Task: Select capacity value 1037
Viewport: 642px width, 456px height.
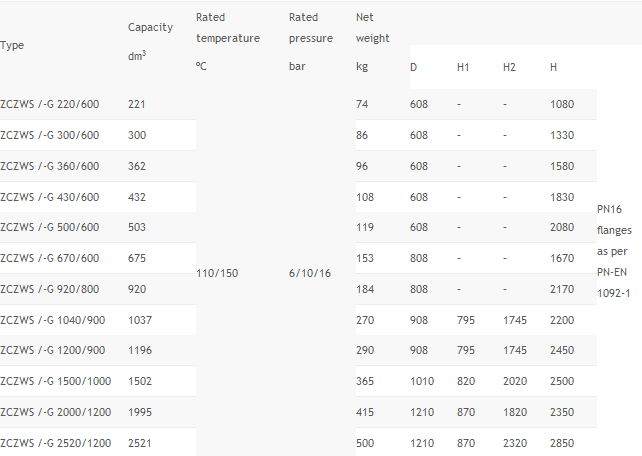Action: pyautogui.click(x=142, y=320)
